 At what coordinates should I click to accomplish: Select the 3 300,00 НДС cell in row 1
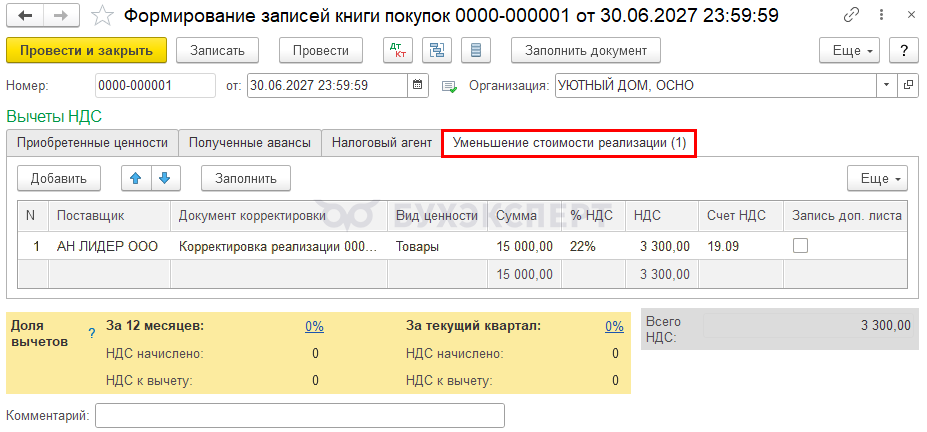pyautogui.click(x=662, y=246)
